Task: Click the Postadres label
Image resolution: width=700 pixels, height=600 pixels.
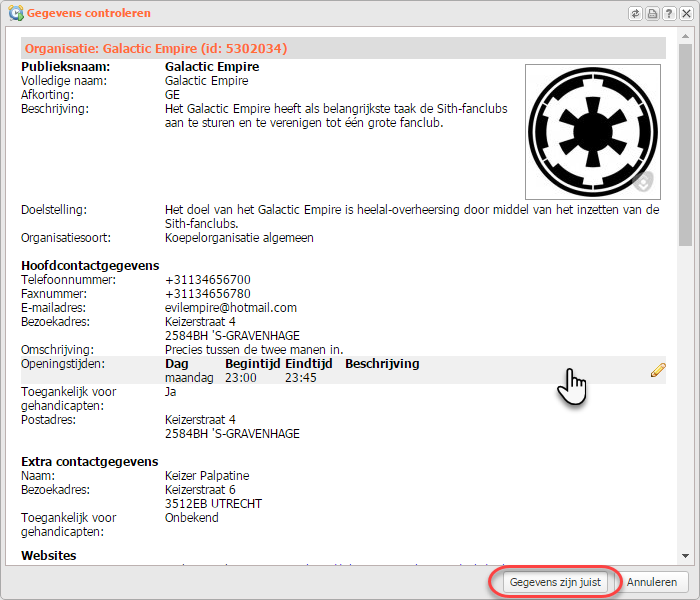Action: 48,420
